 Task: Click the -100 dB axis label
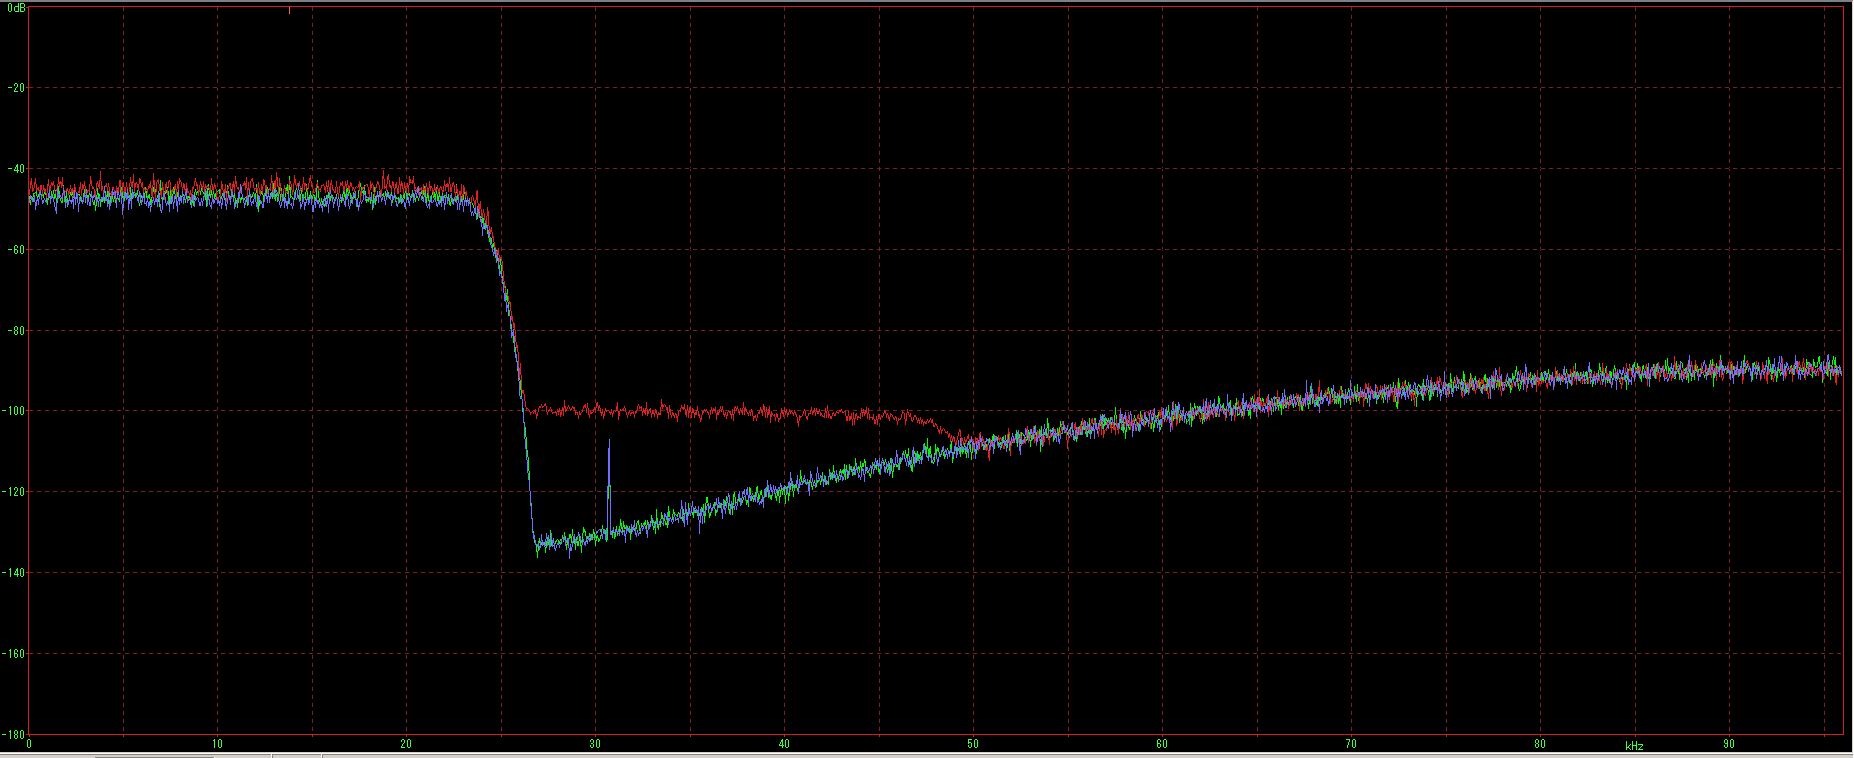(13, 411)
